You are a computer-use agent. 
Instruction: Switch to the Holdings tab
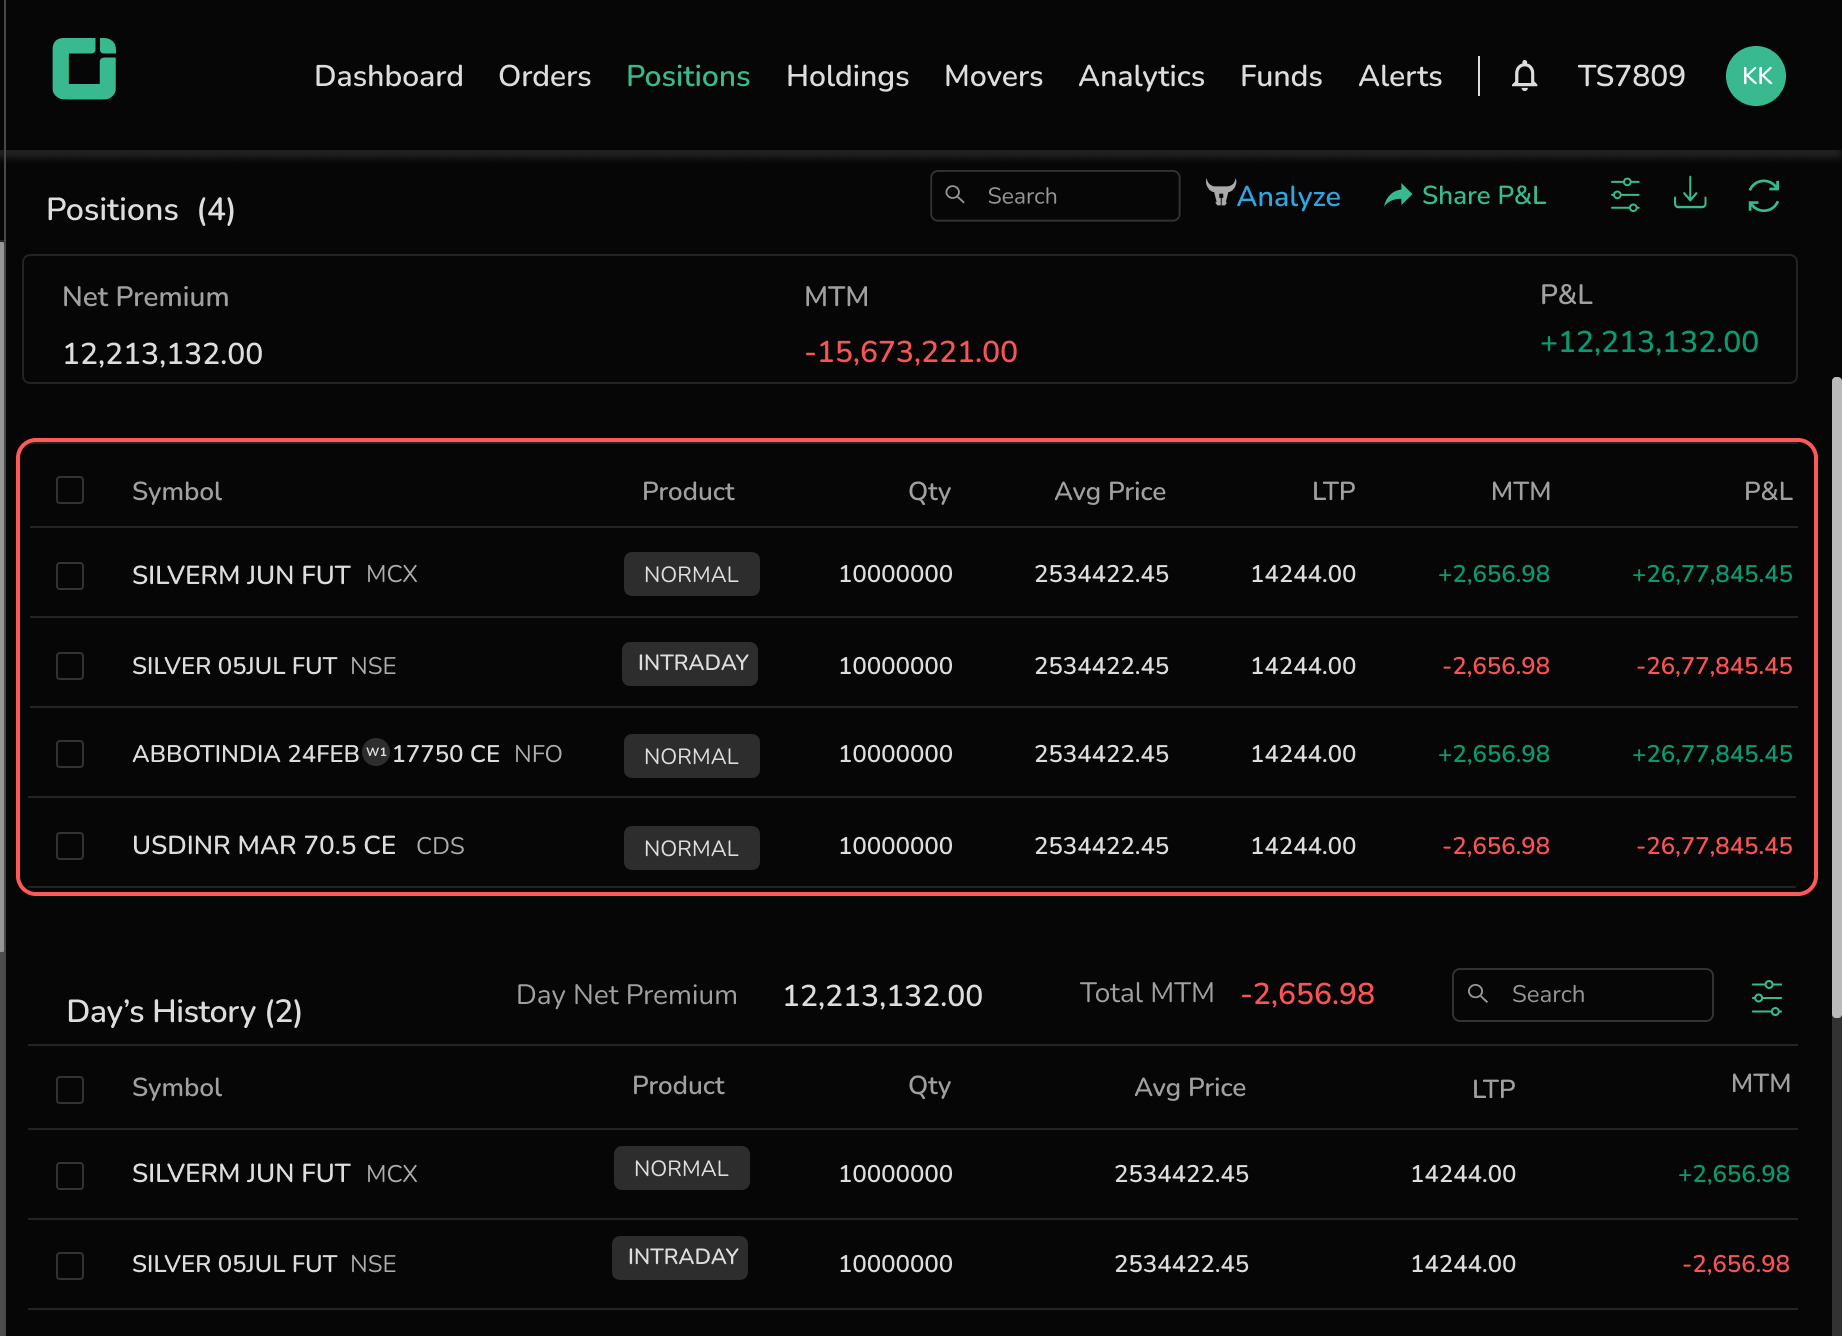click(847, 76)
